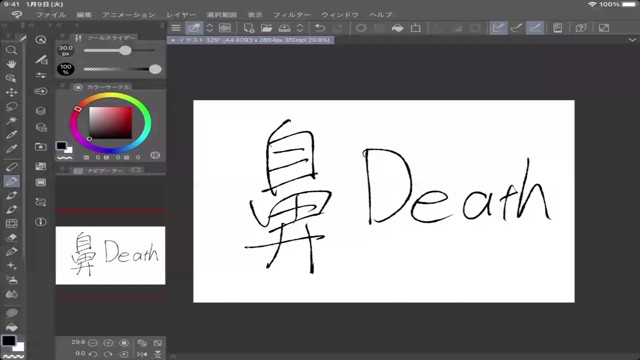Expand the up-down arrows beside save icon
Screen dimensions: 640x360
tap(300, 28)
